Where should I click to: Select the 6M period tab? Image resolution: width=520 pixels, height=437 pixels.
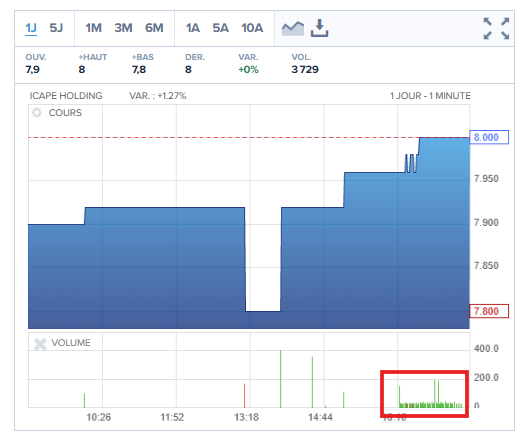point(154,28)
